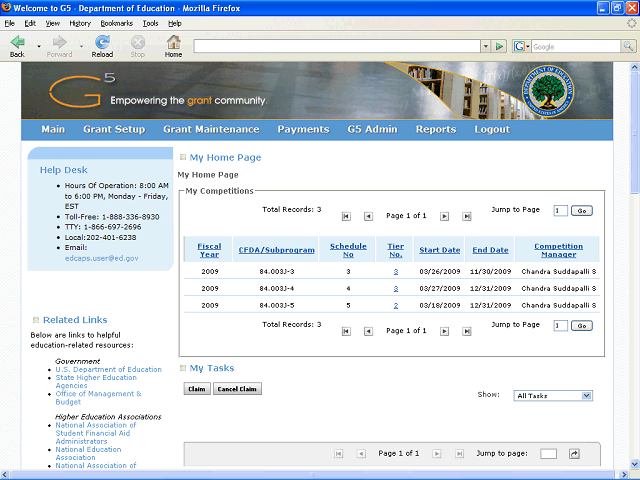
Task: Click the bottom Go button beside Jump to Page
Action: tap(582, 326)
